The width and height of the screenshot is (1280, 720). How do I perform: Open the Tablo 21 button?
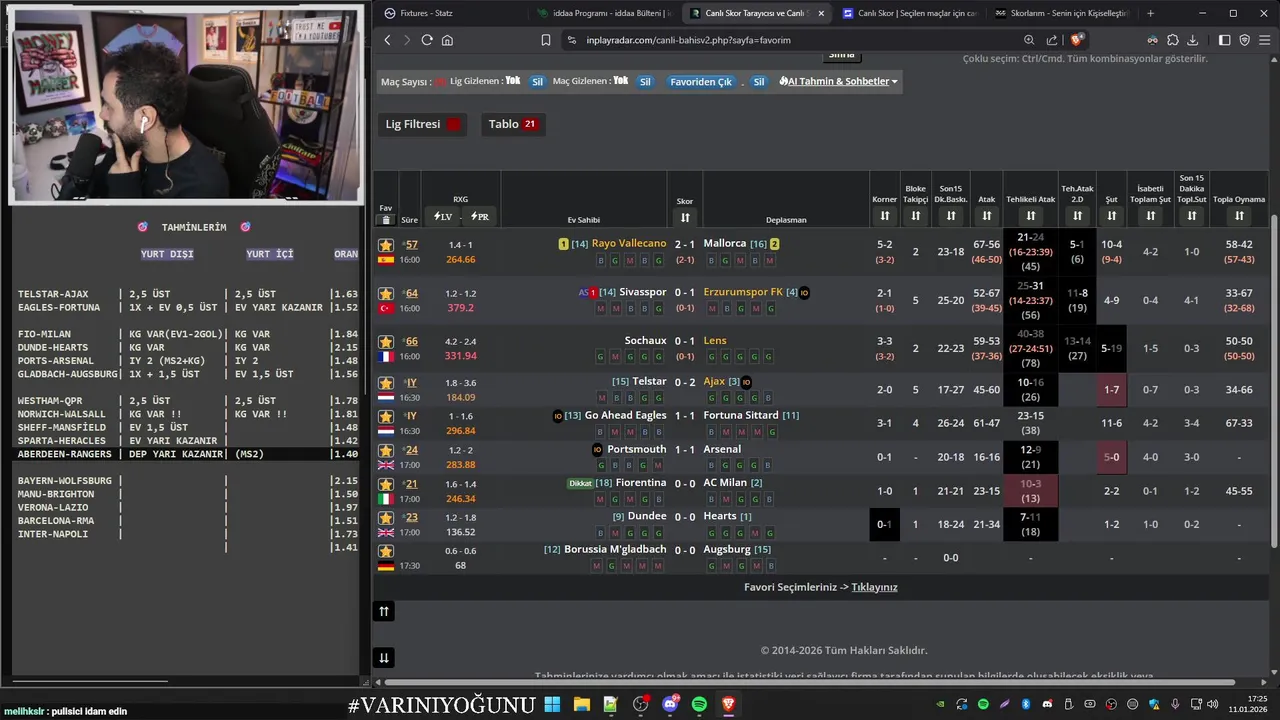coord(512,124)
